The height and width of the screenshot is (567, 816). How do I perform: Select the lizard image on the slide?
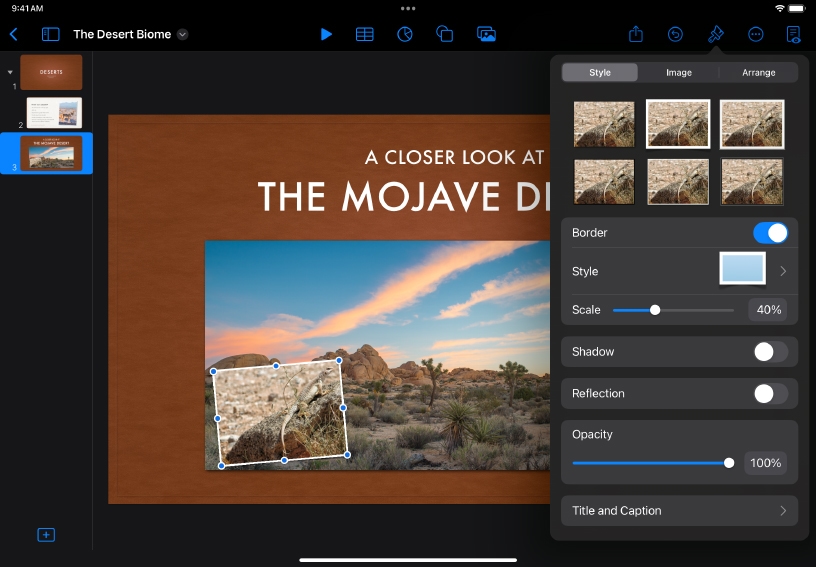[280, 413]
